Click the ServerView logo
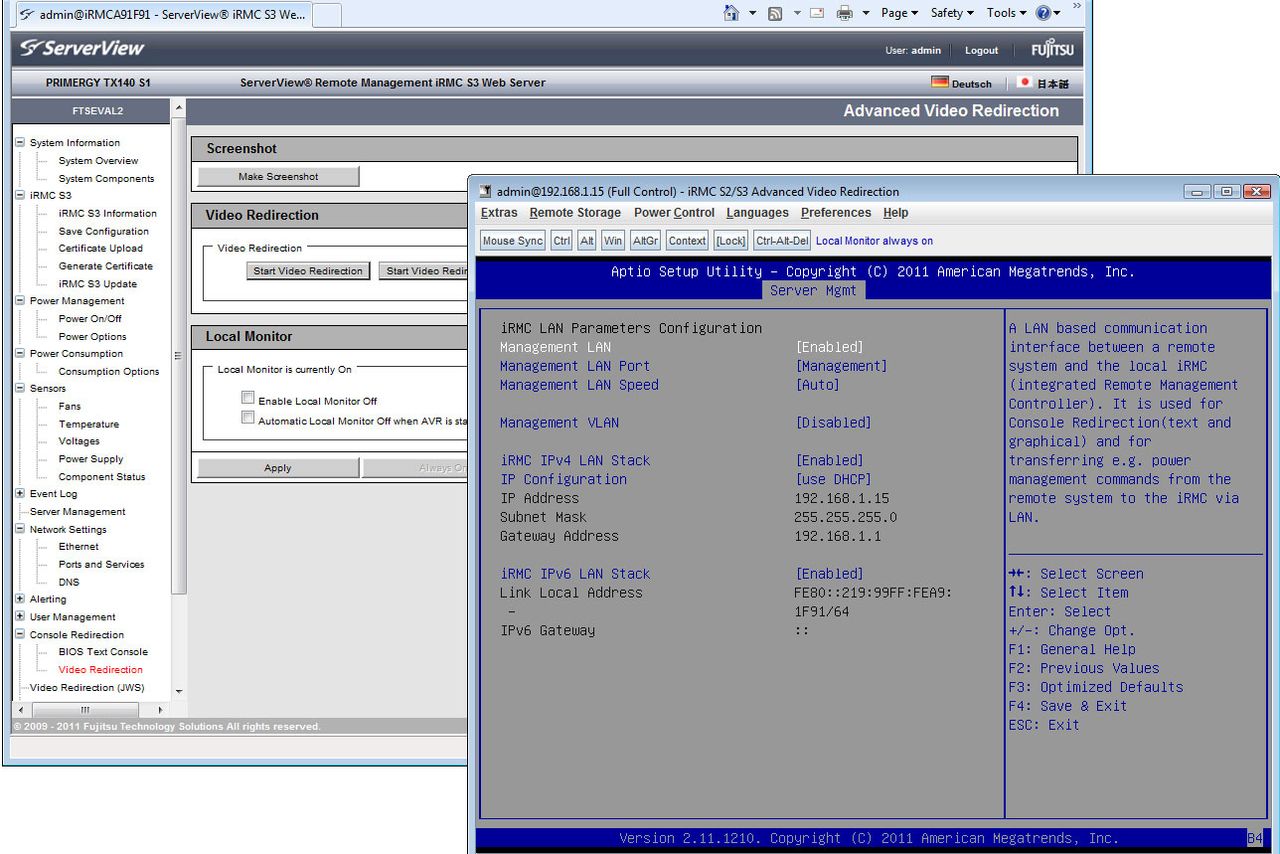Image resolution: width=1280 pixels, height=854 pixels. (x=82, y=48)
